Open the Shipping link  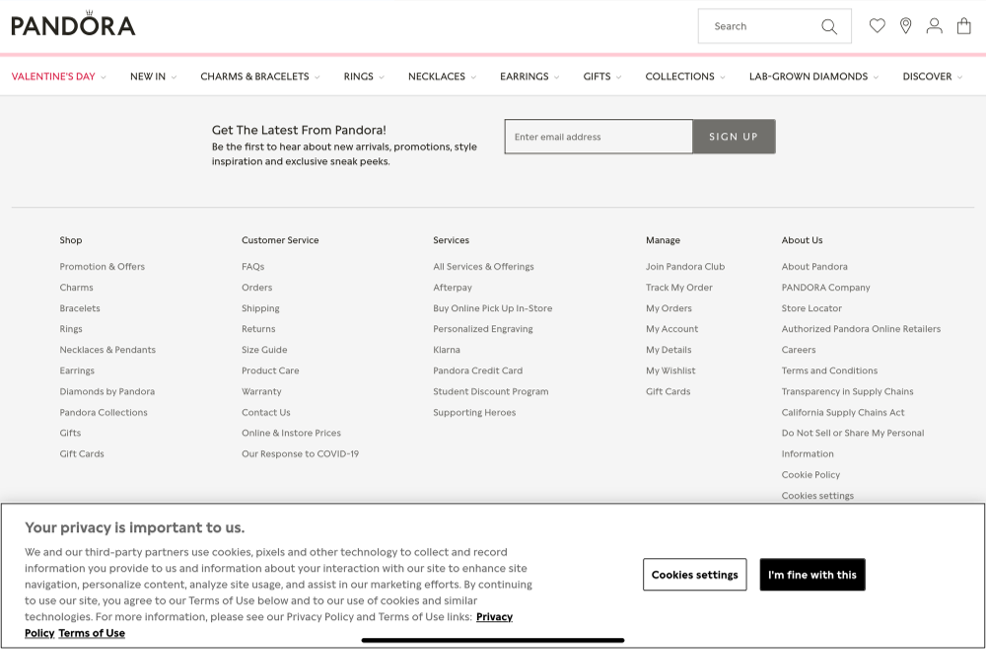pyautogui.click(x=260, y=308)
